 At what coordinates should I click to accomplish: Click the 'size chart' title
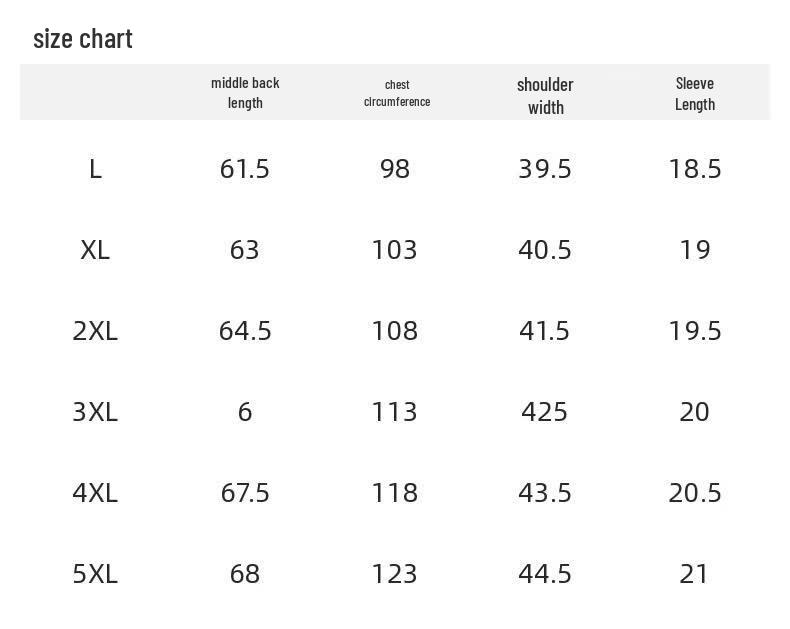[x=83, y=39]
